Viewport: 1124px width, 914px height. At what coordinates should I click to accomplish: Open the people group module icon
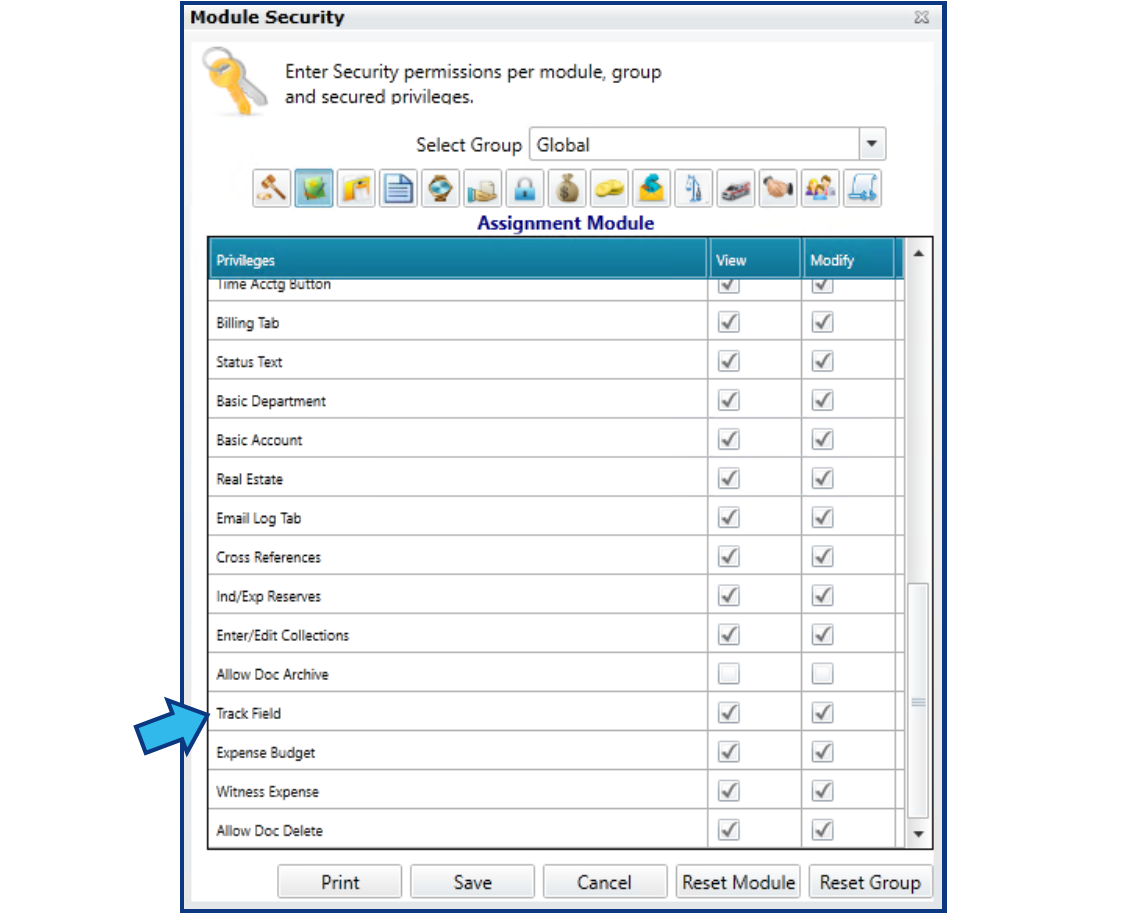pyautogui.click(x=821, y=189)
